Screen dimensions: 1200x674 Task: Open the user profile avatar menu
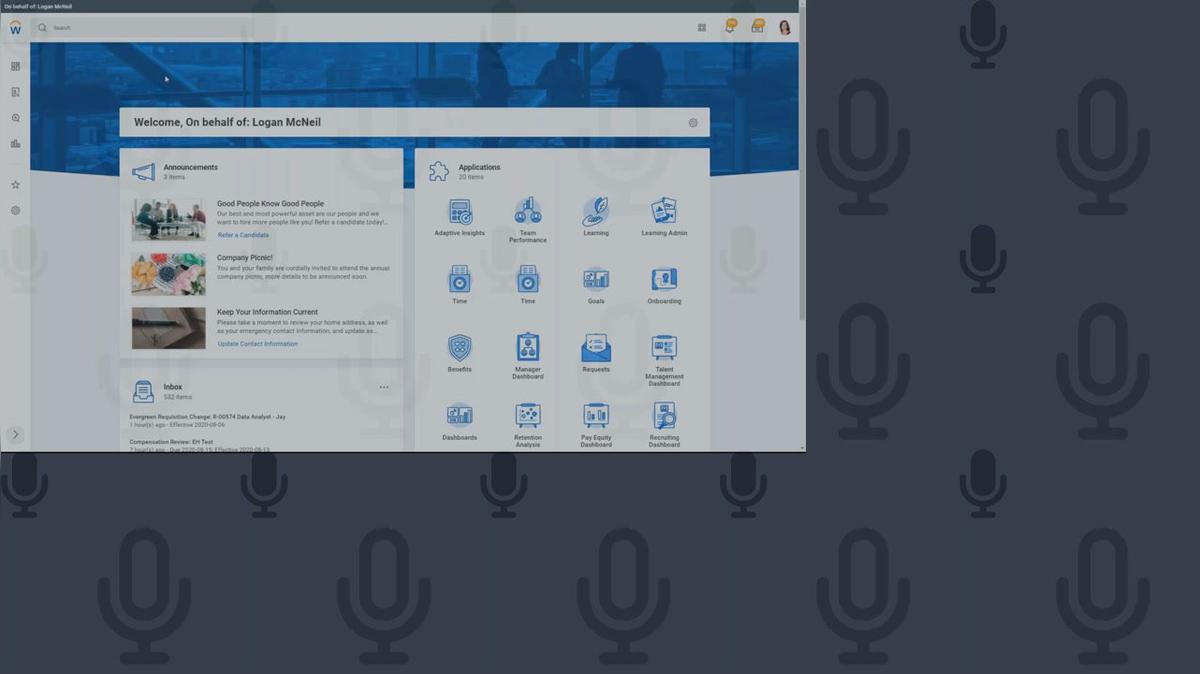coord(785,28)
